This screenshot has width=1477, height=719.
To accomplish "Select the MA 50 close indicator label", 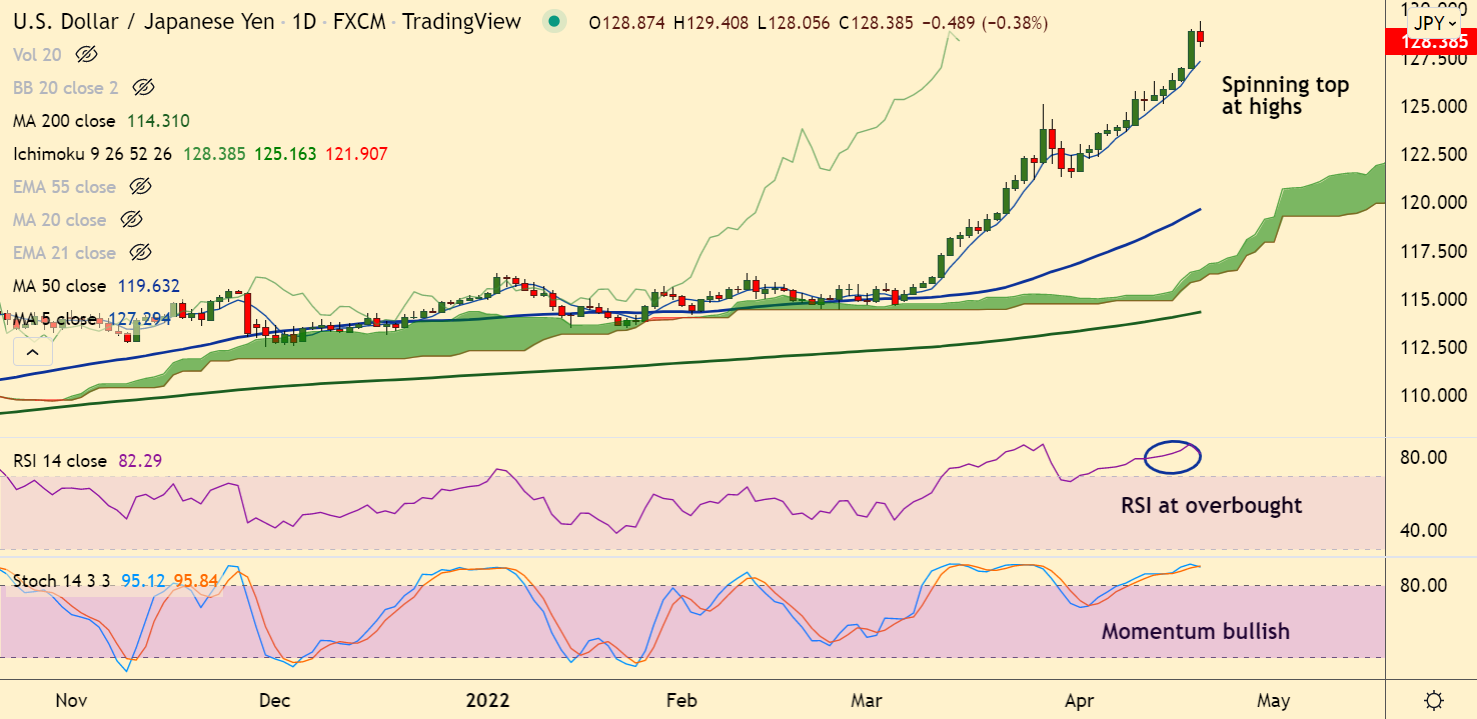I will coord(60,286).
